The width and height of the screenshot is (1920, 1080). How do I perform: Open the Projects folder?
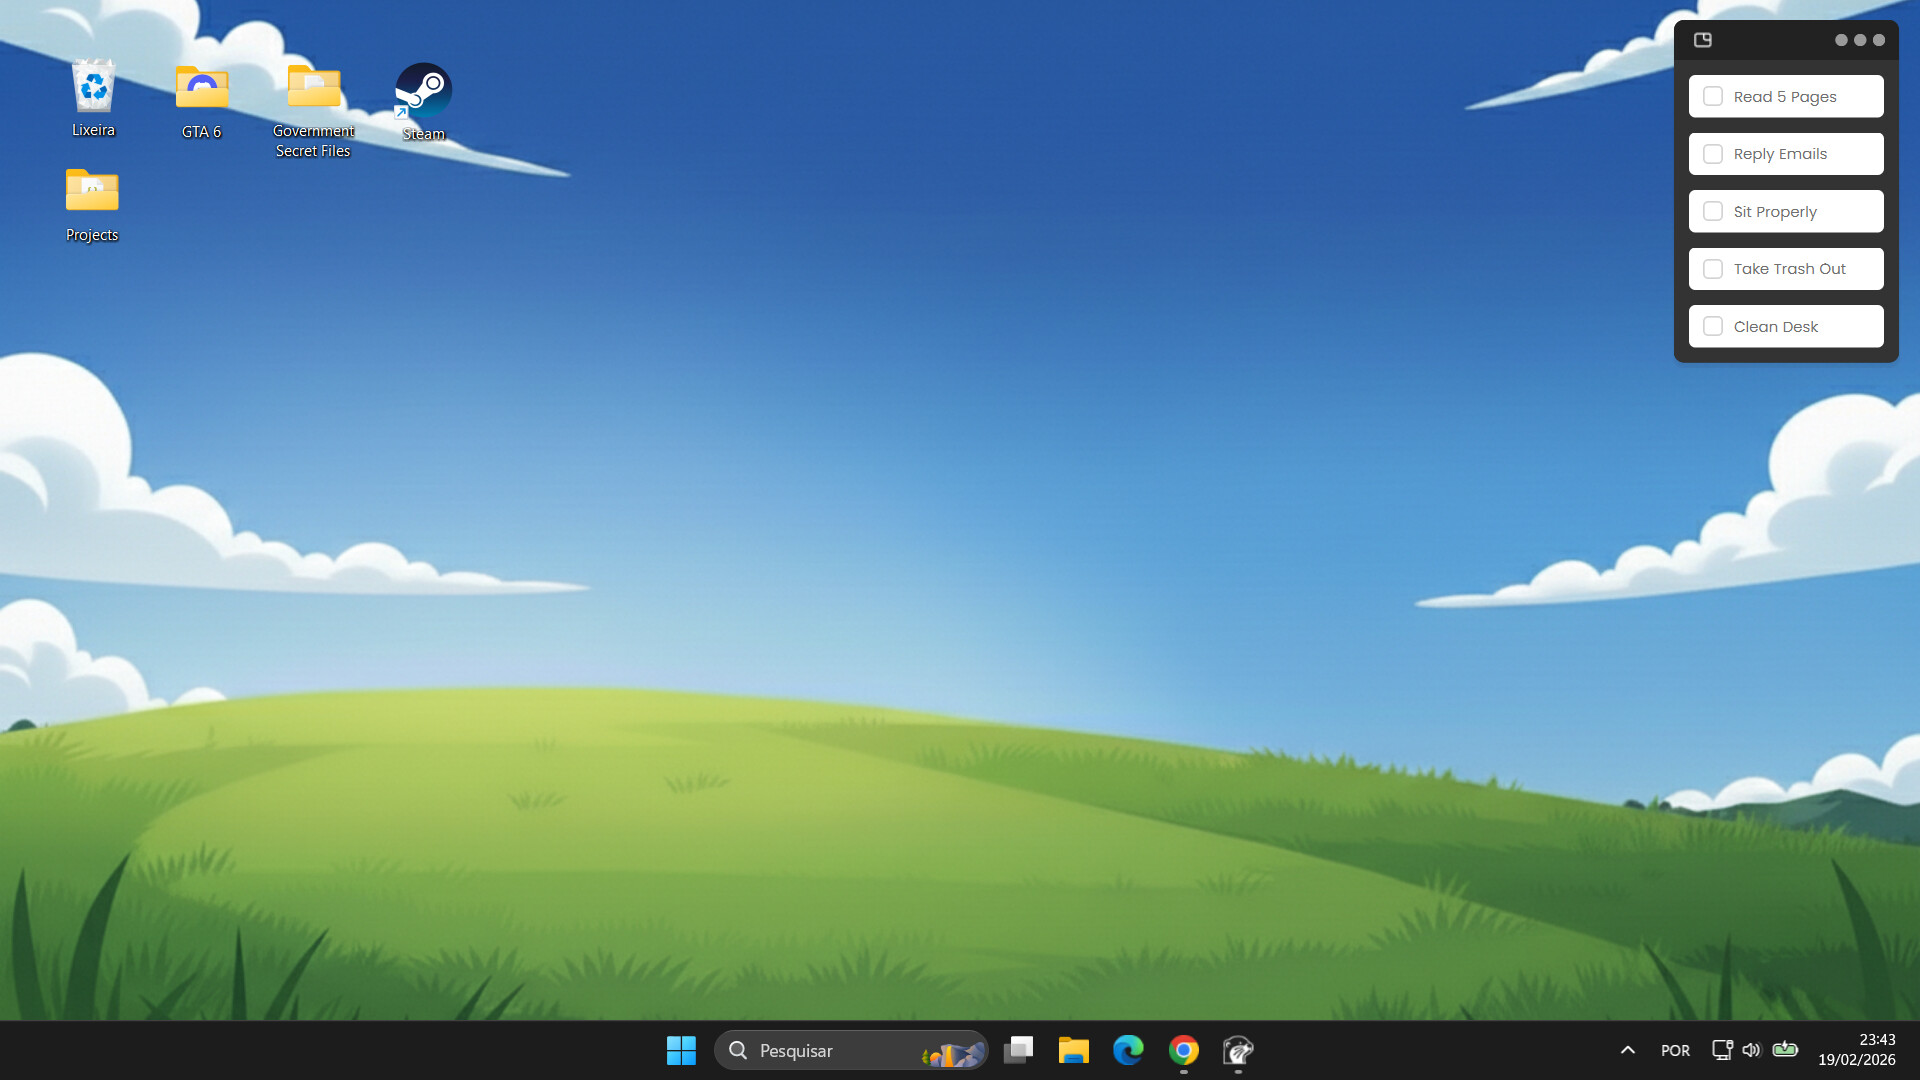(91, 190)
